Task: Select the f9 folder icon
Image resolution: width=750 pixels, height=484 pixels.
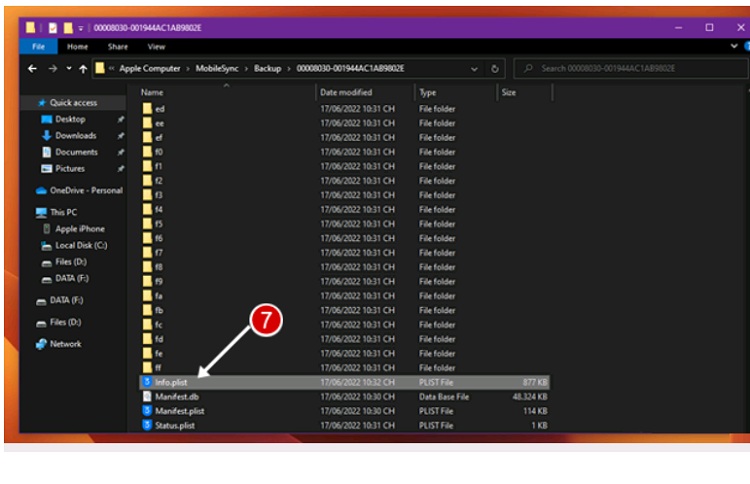Action: (147, 281)
